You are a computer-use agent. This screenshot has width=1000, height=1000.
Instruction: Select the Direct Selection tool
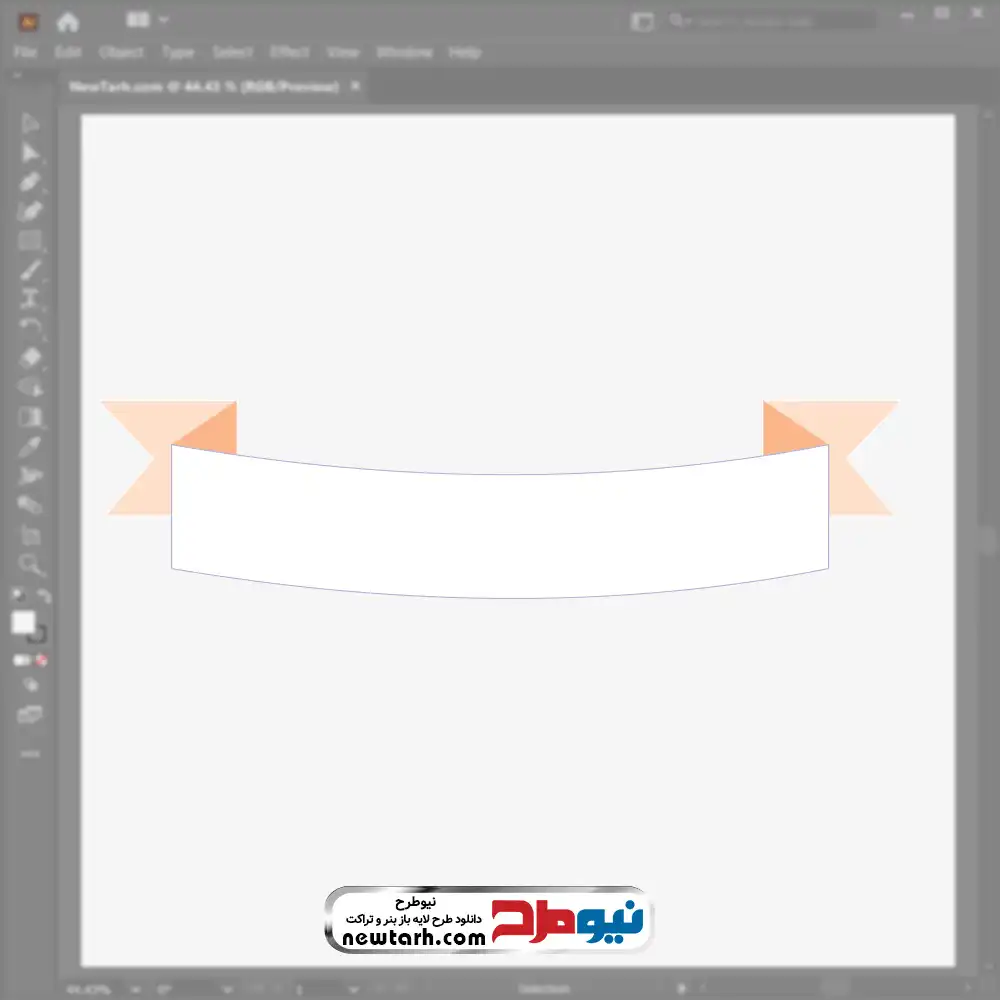(30, 153)
